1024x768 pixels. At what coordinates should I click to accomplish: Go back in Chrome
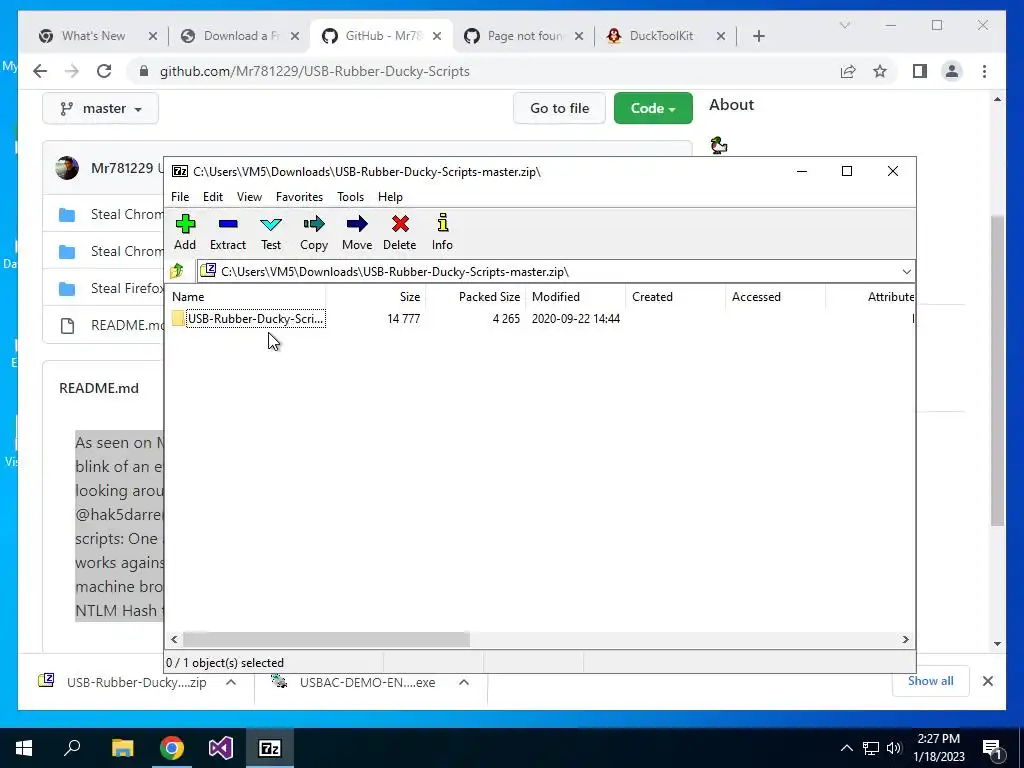point(40,71)
